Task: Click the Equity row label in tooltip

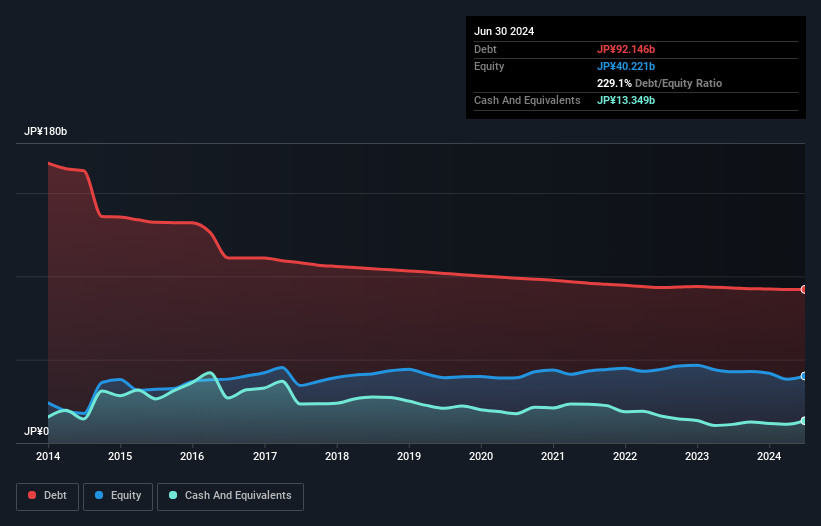Action: (489, 66)
